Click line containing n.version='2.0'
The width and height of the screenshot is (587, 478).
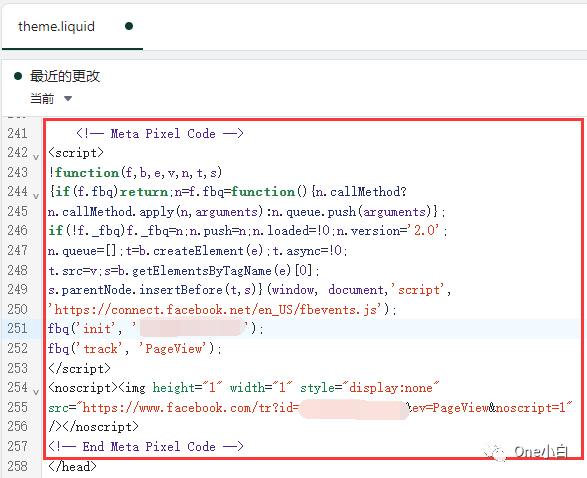pos(248,231)
